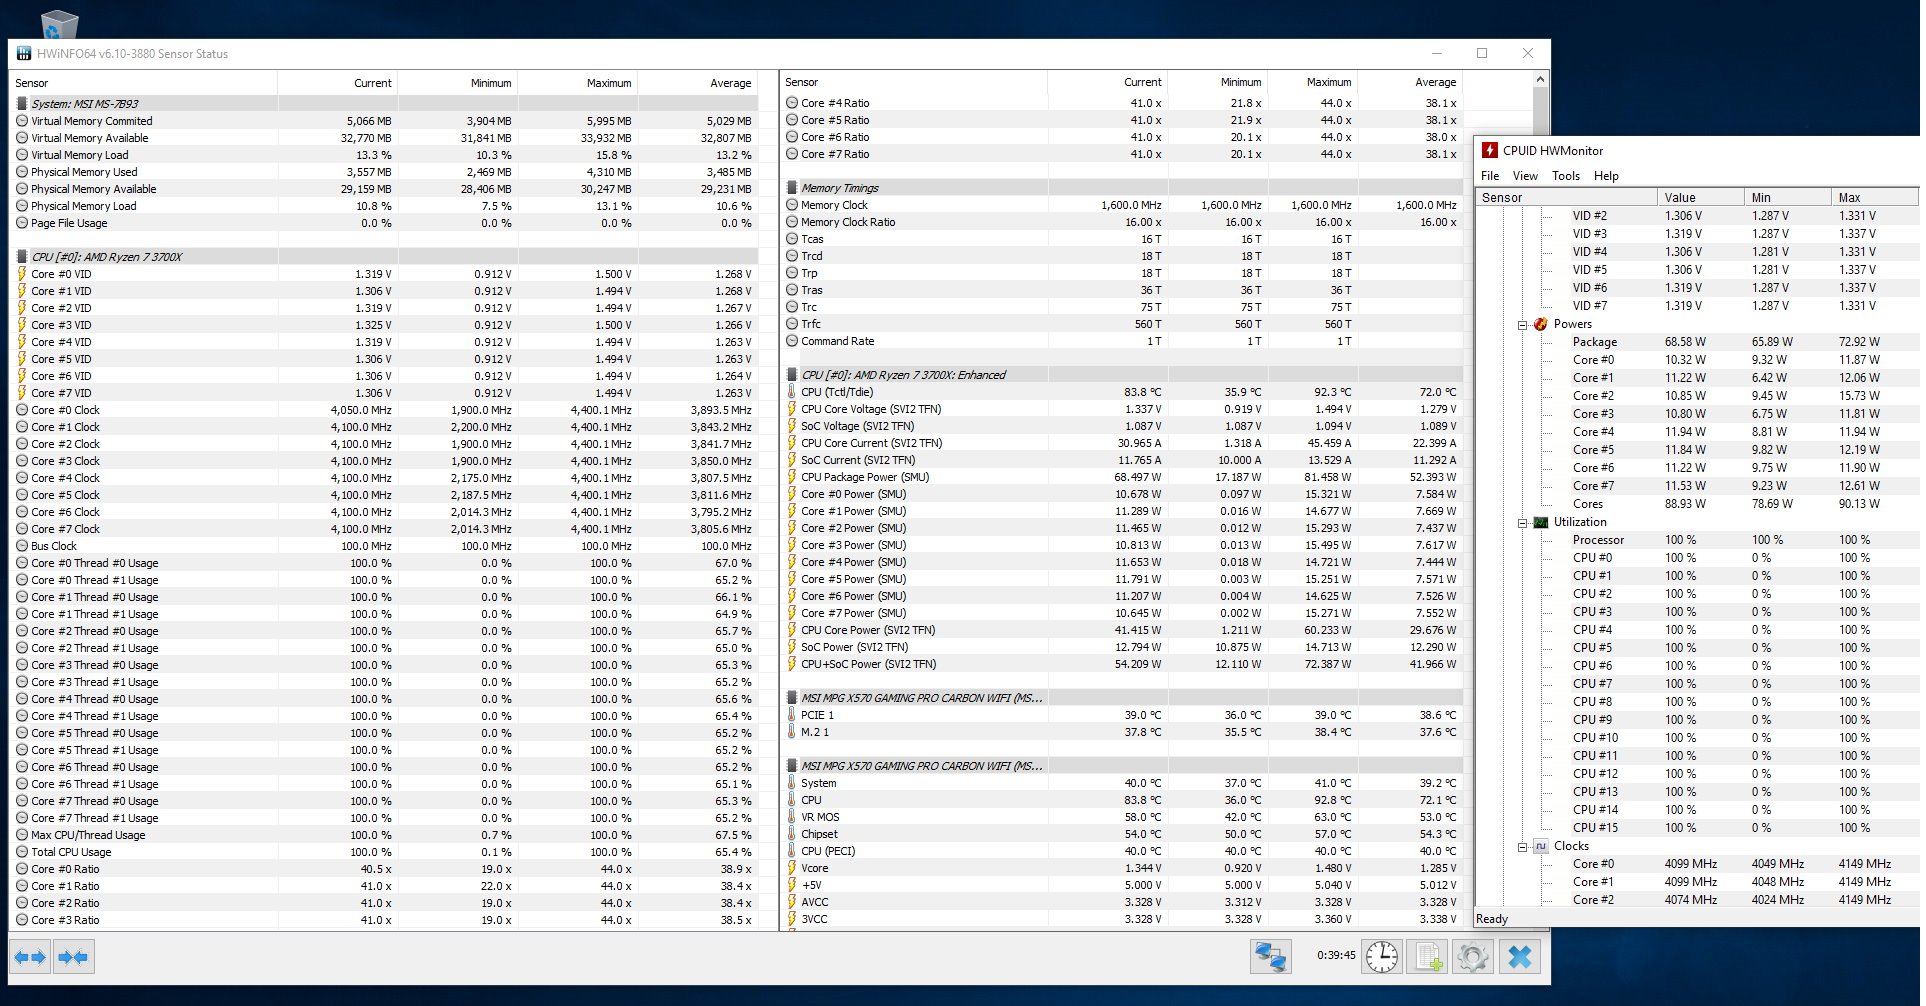Click the icon beside Total CPU Usage
Viewport: 1926px width, 1006px height.
[22, 852]
